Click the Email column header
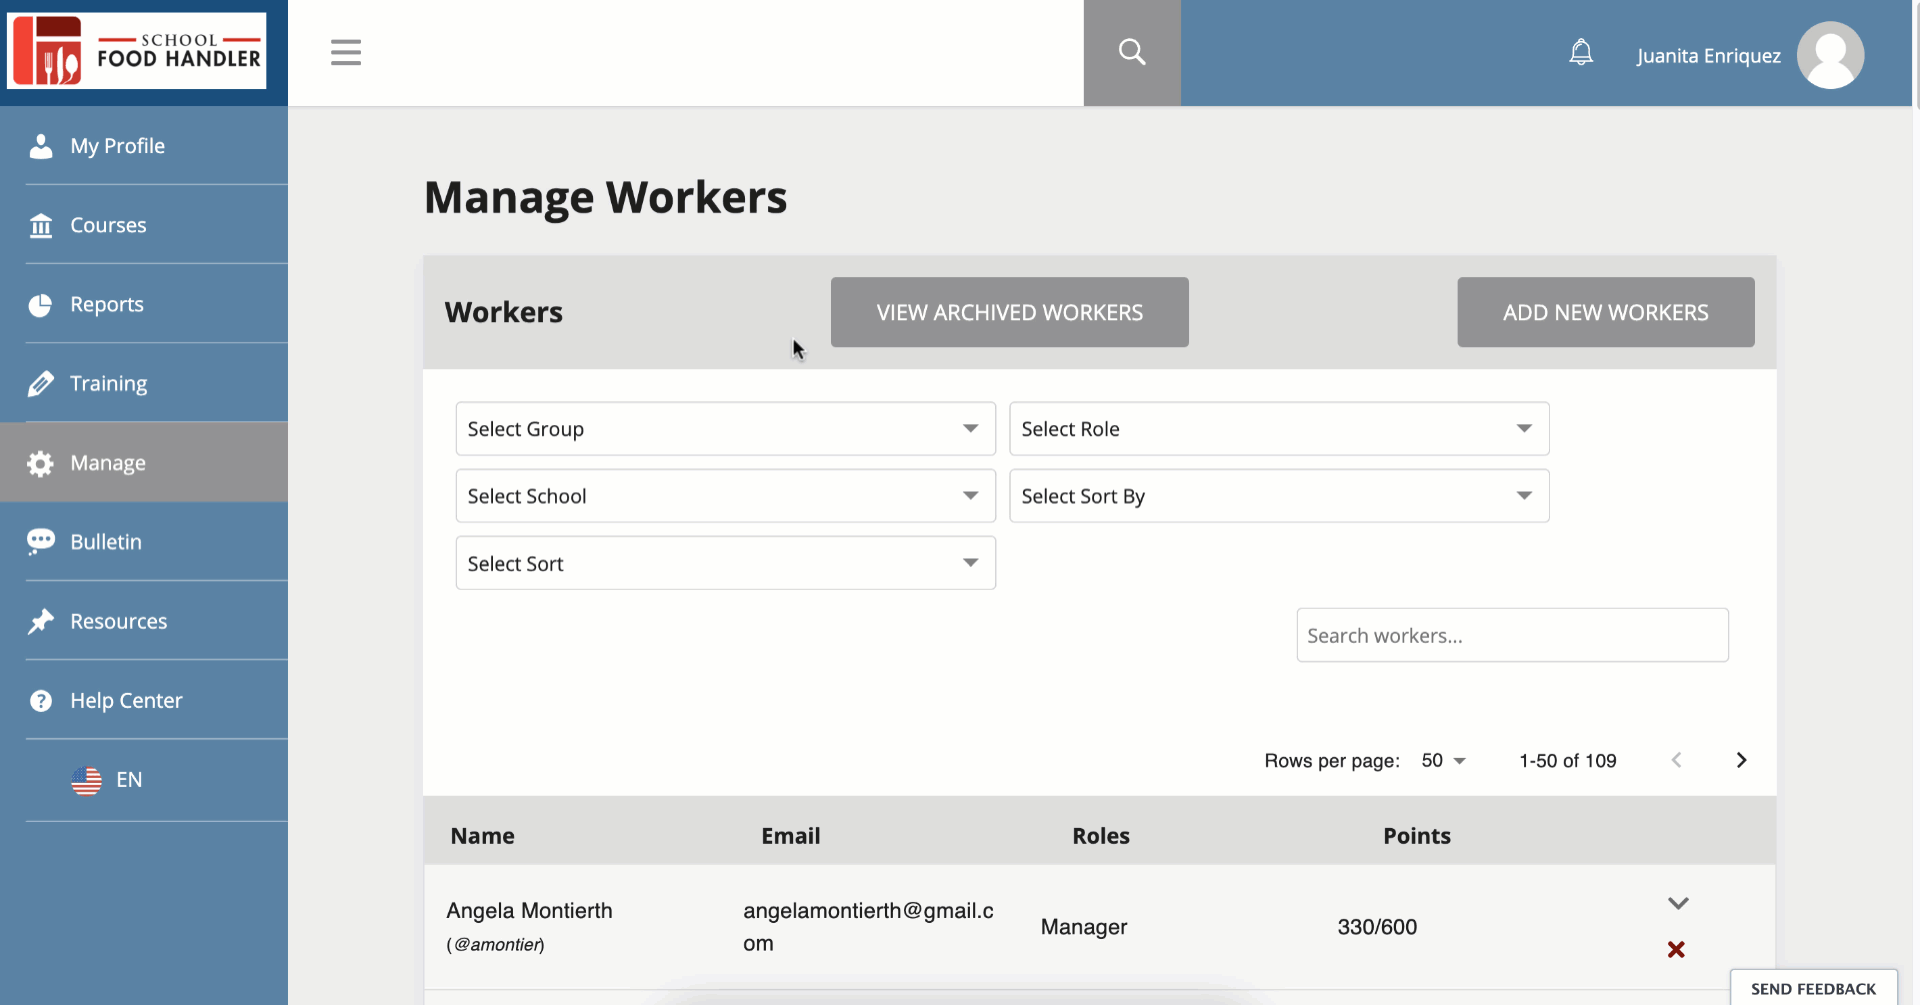Viewport: 1920px width, 1005px height. point(791,836)
